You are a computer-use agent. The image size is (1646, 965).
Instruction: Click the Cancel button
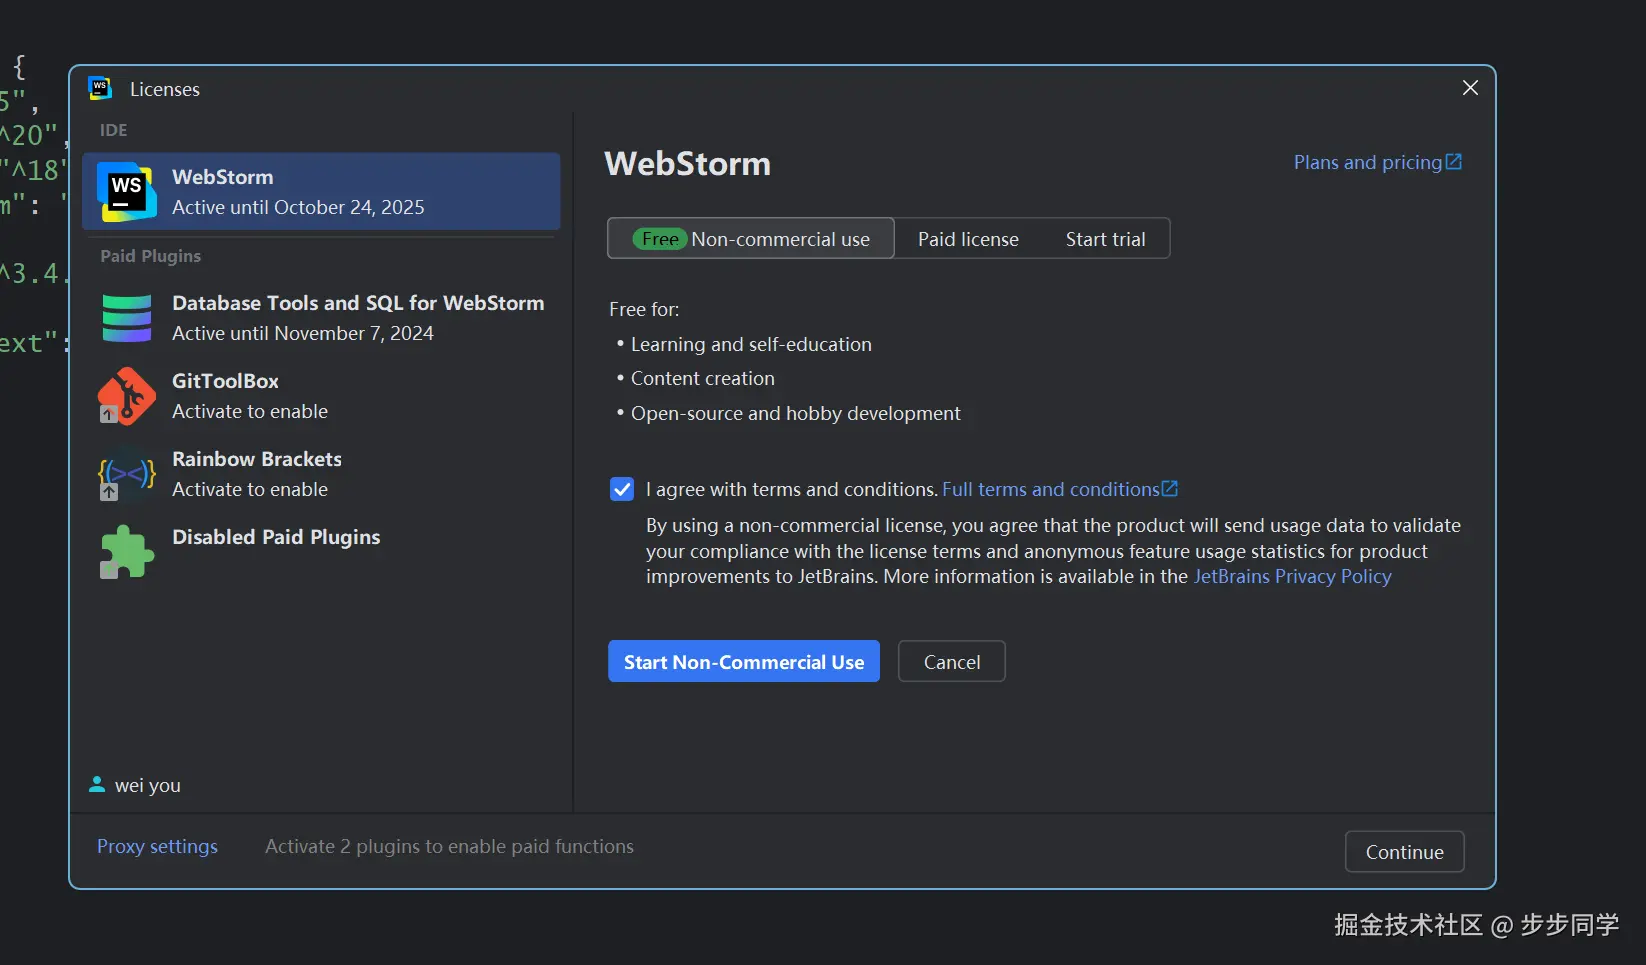point(952,661)
